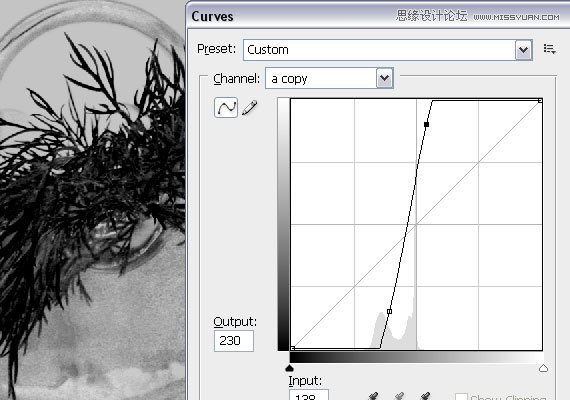
Task: Open the preset options menu icon
Action: 549,49
